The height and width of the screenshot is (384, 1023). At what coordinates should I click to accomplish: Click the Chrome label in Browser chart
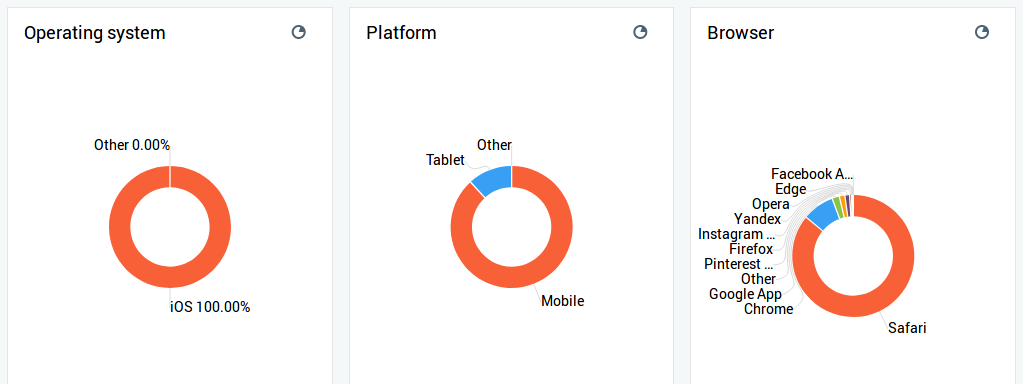(769, 309)
